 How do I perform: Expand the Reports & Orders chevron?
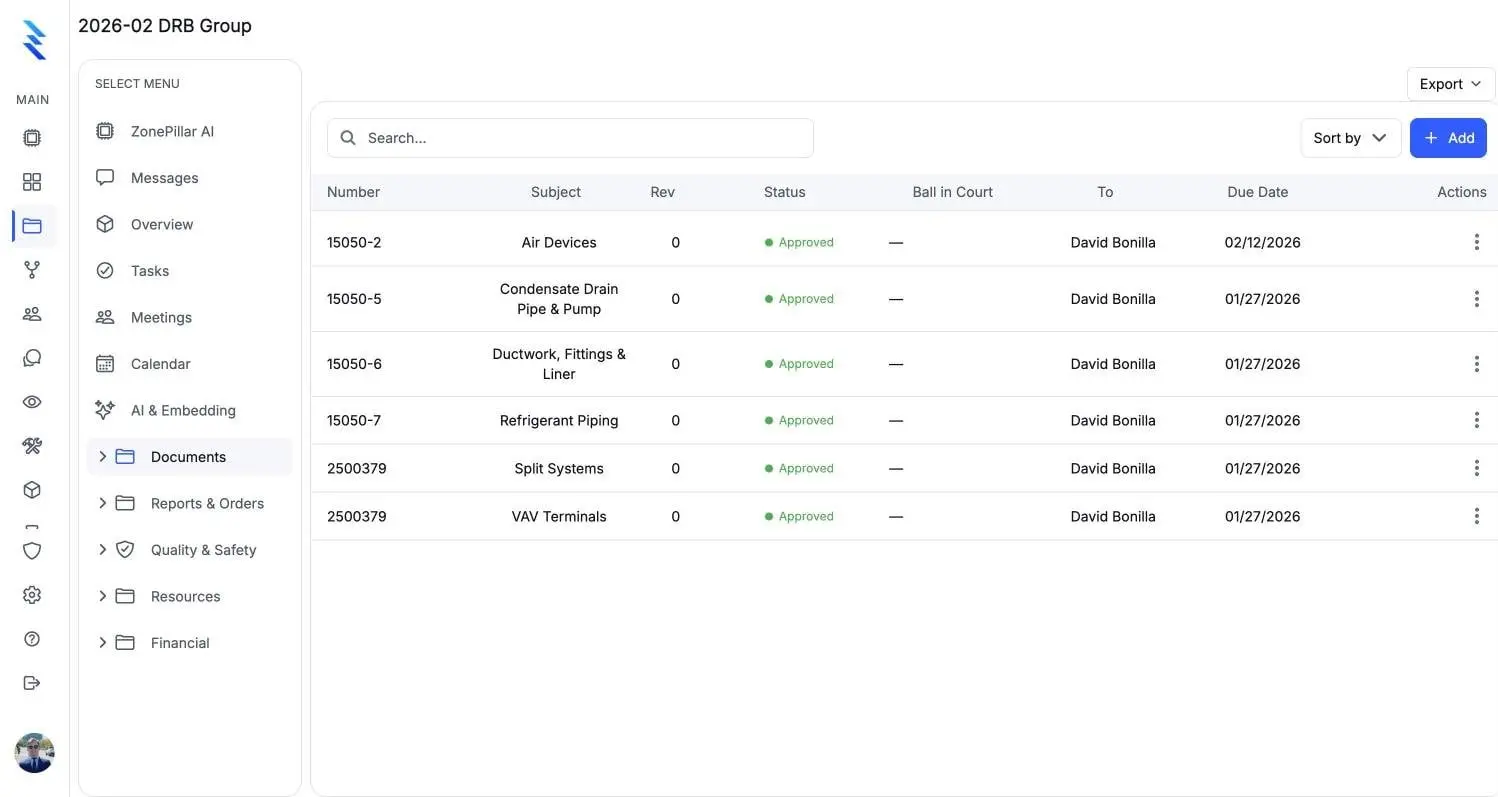click(102, 503)
